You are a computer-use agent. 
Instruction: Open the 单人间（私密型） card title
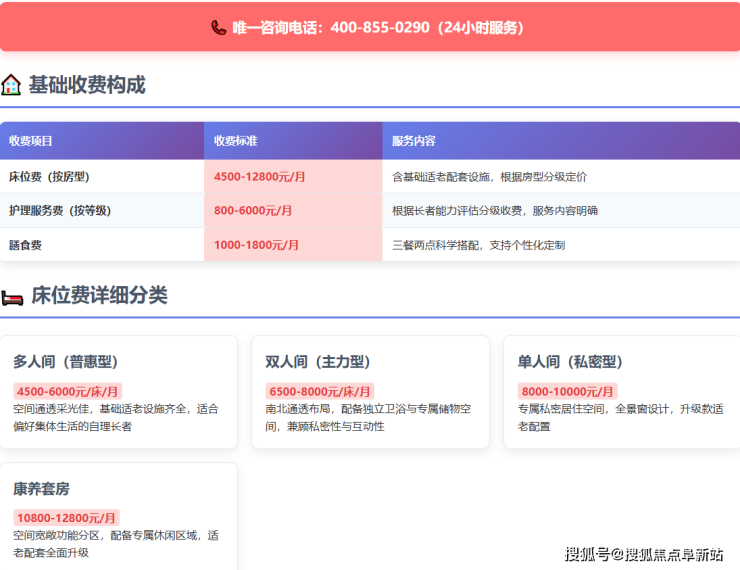click(570, 362)
